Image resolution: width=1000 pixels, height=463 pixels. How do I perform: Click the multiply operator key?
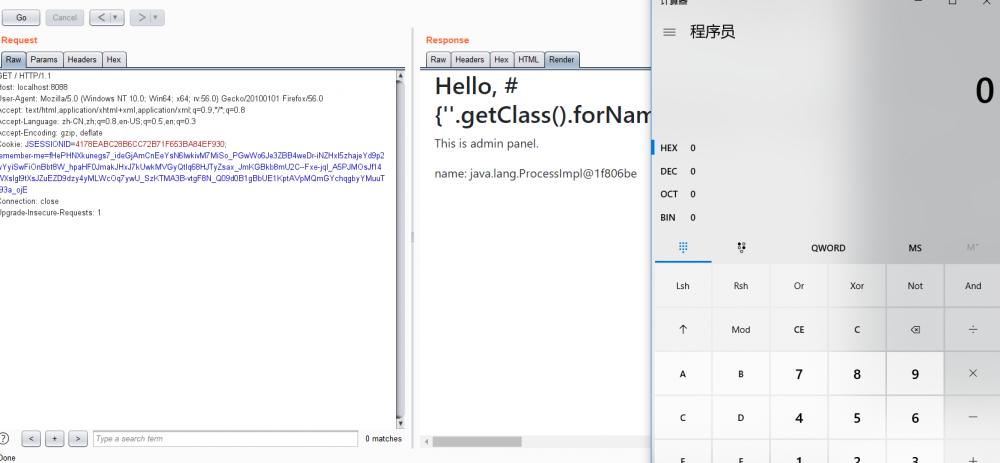coord(973,374)
